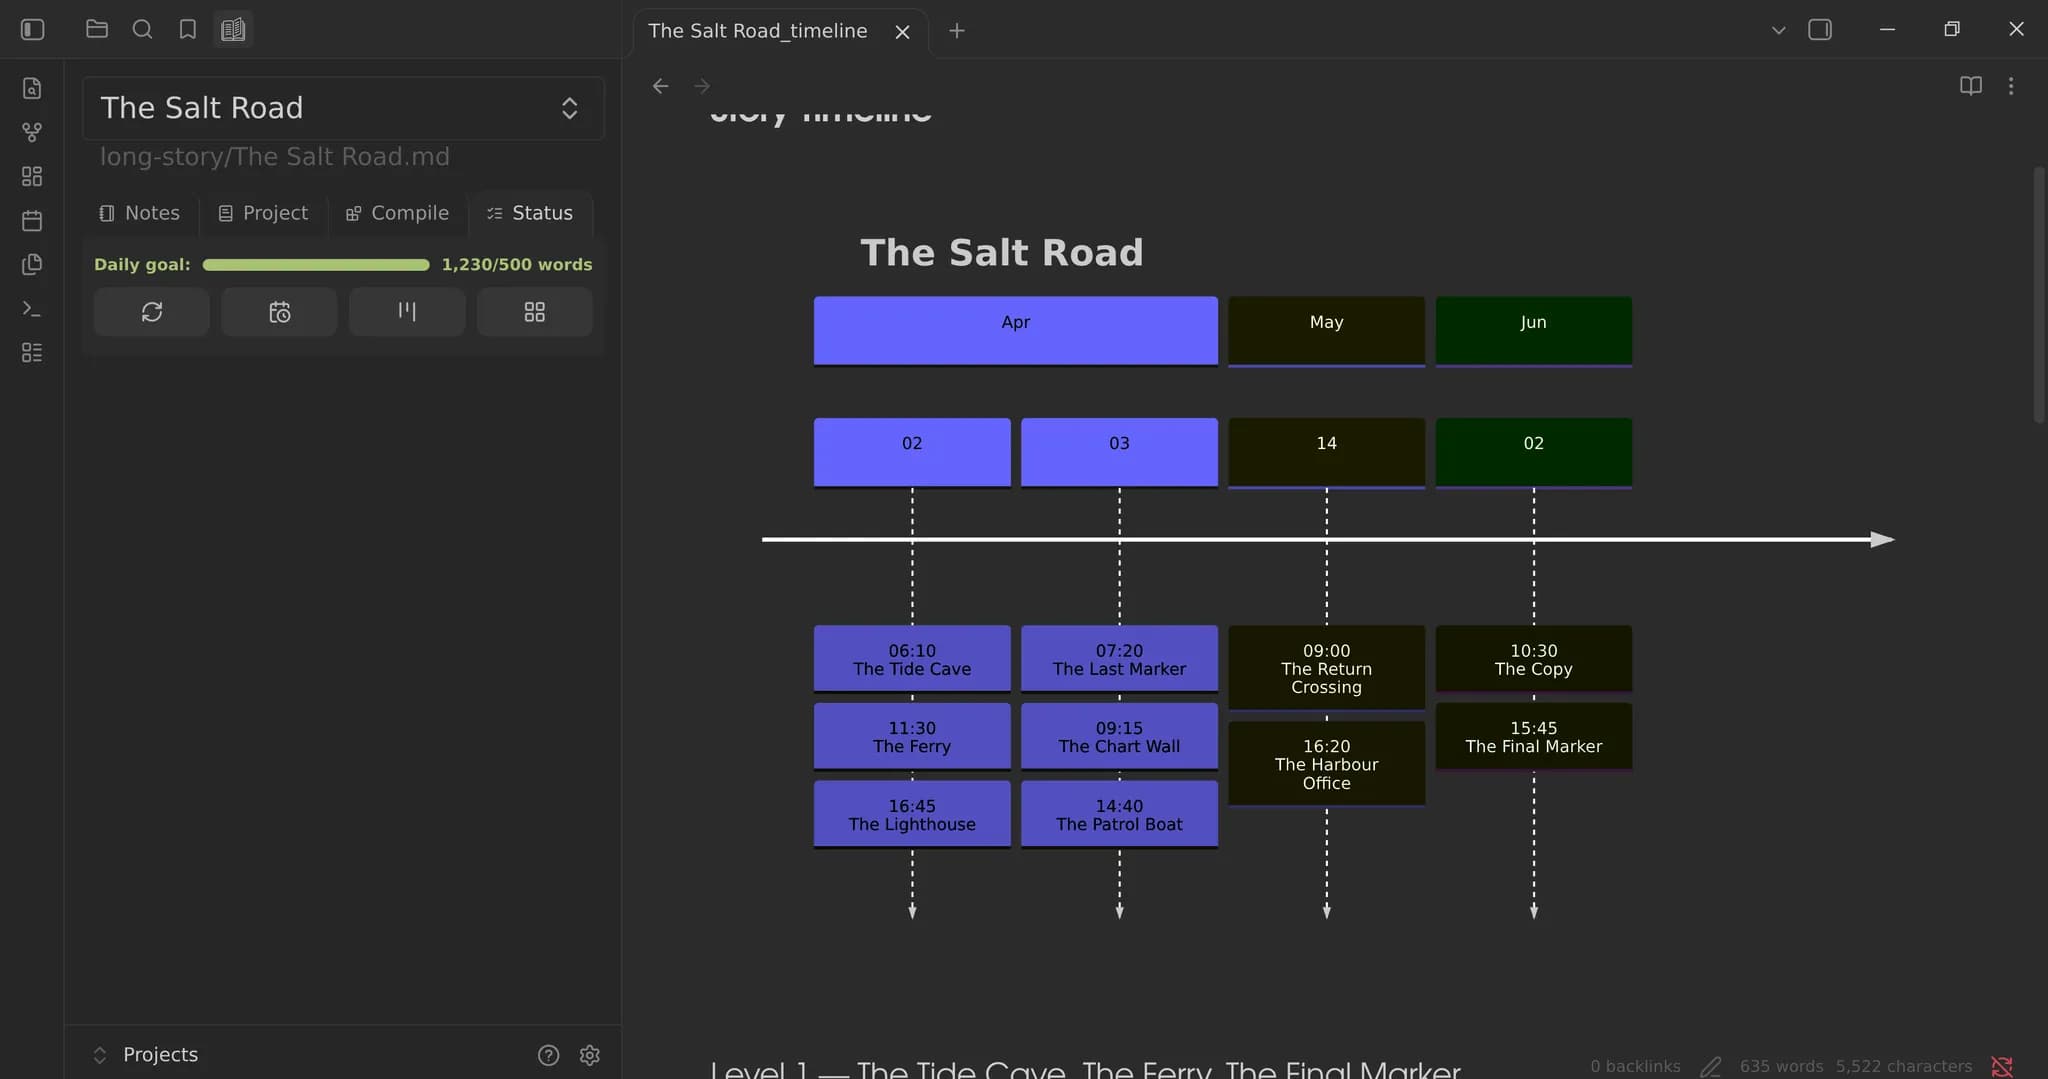
Task: Click the red sync-off status icon
Action: click(x=2002, y=1066)
